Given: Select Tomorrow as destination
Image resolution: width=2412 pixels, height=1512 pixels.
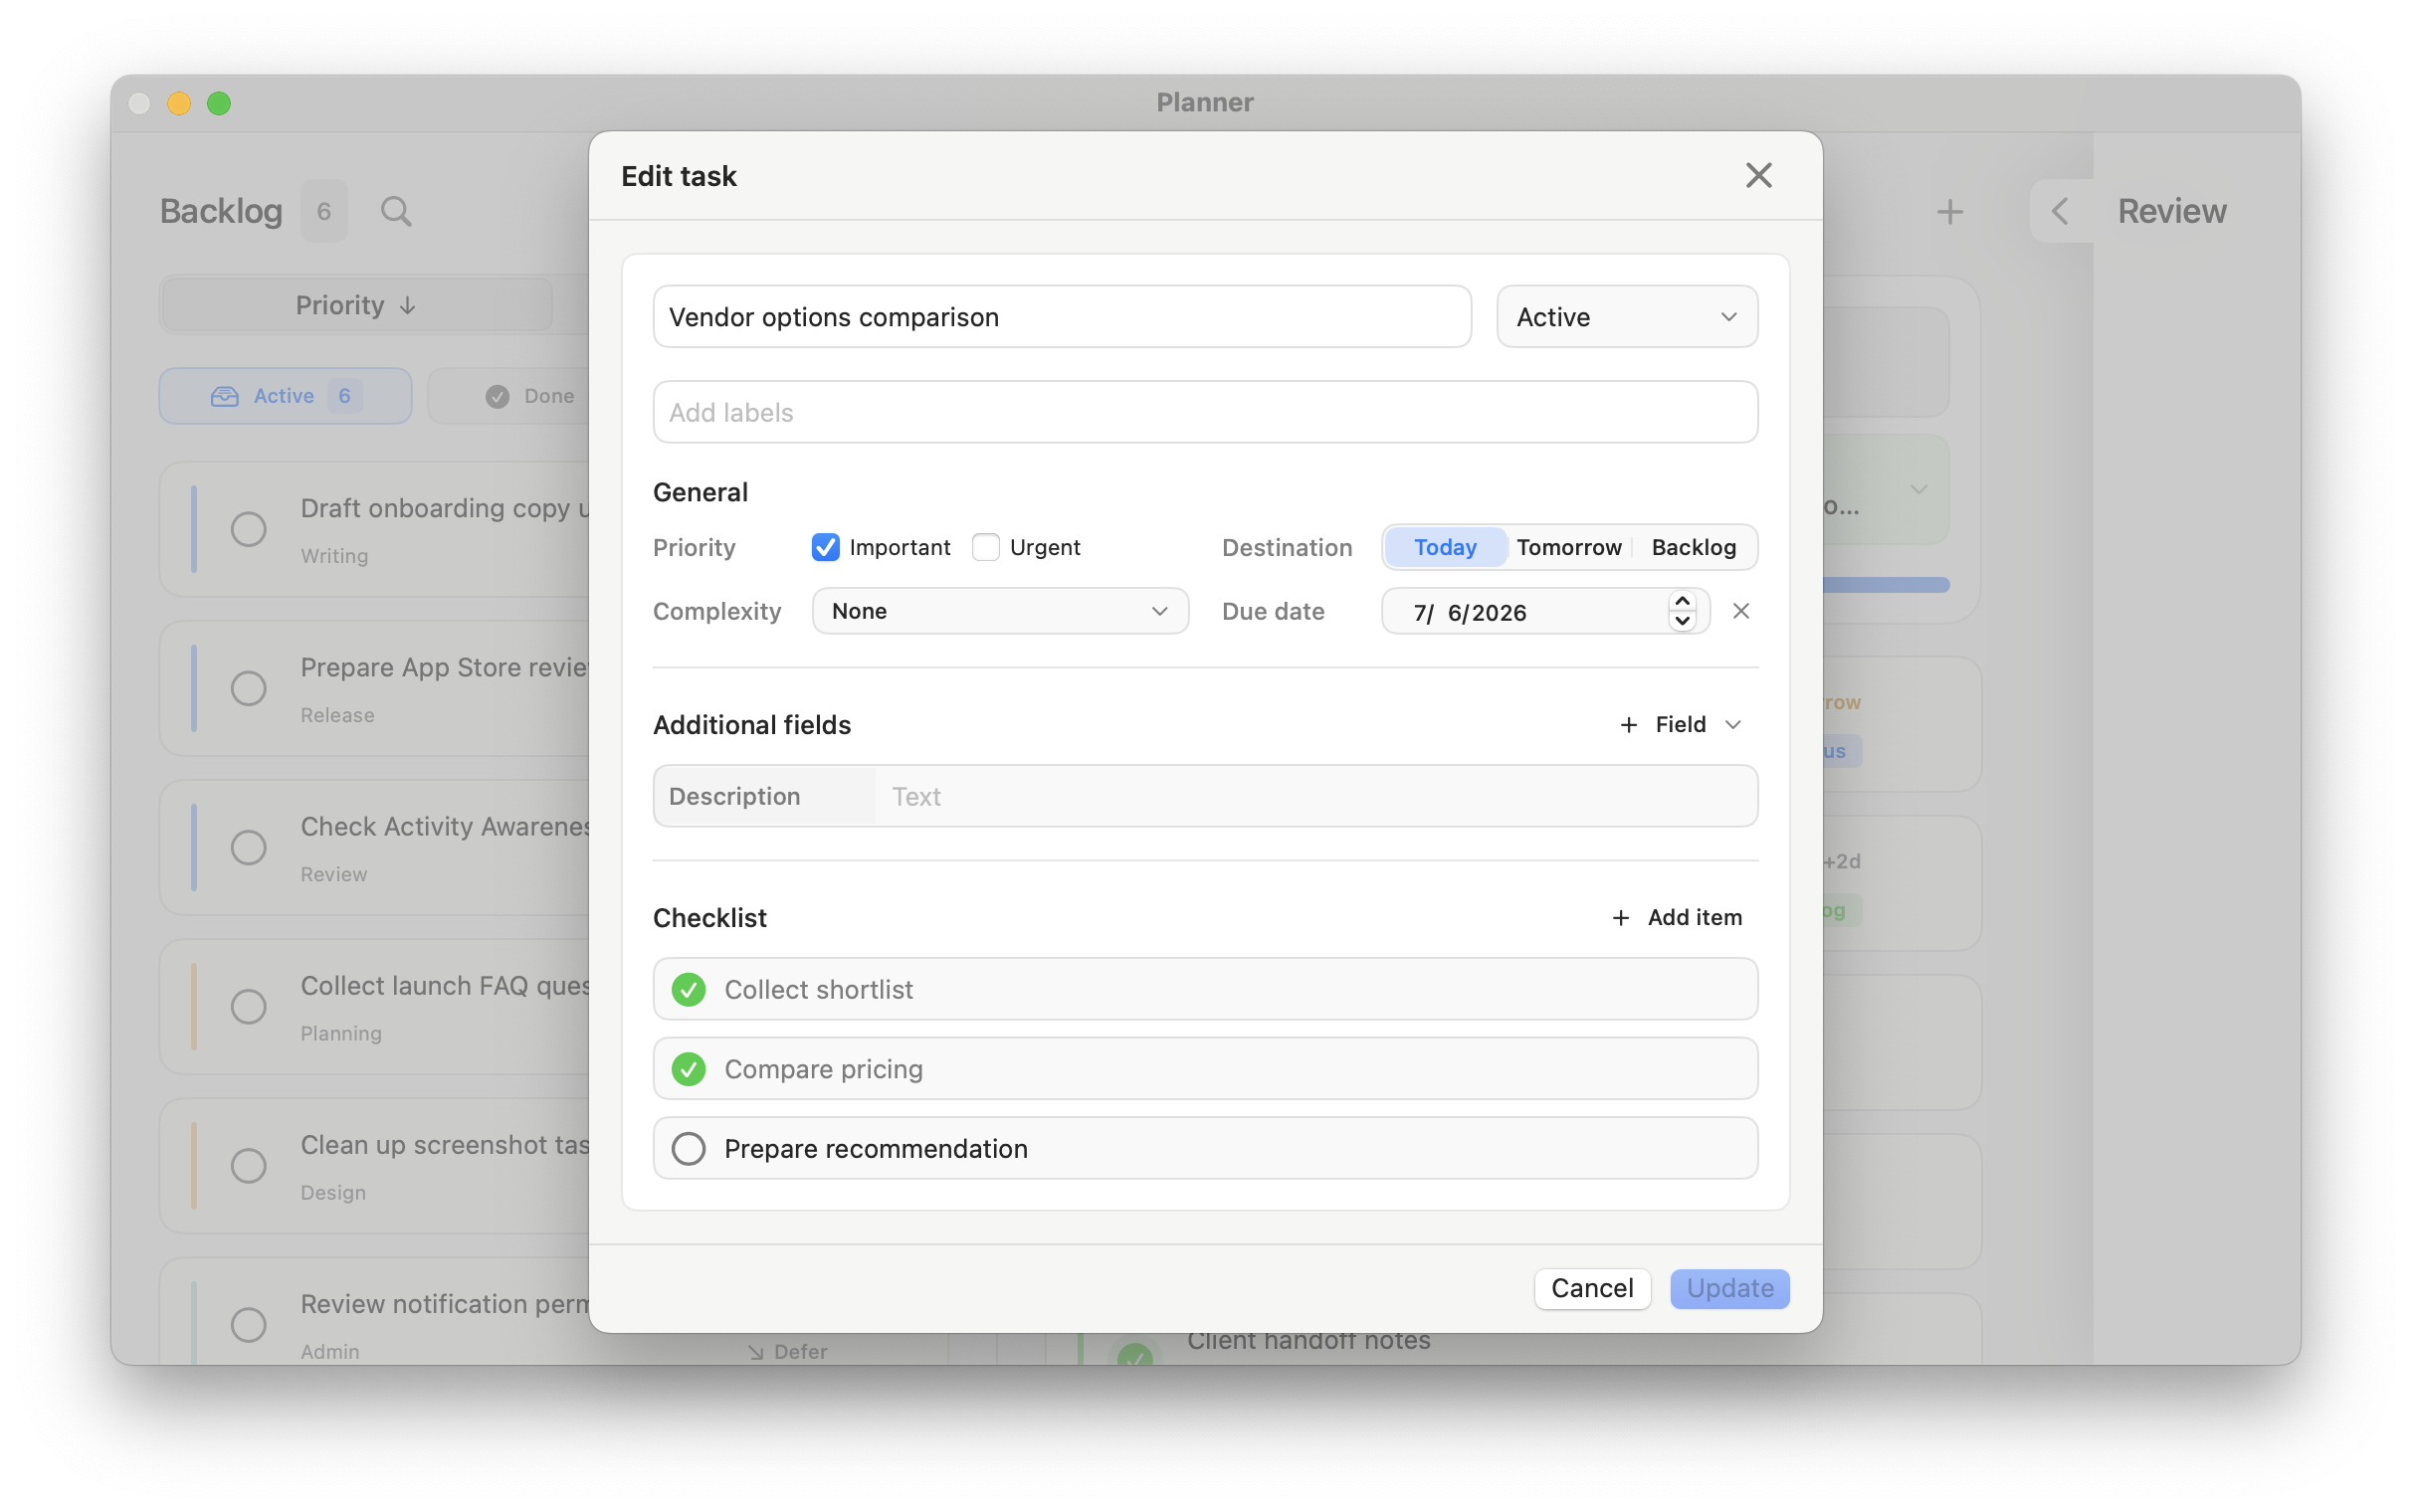Looking at the screenshot, I should [x=1568, y=547].
